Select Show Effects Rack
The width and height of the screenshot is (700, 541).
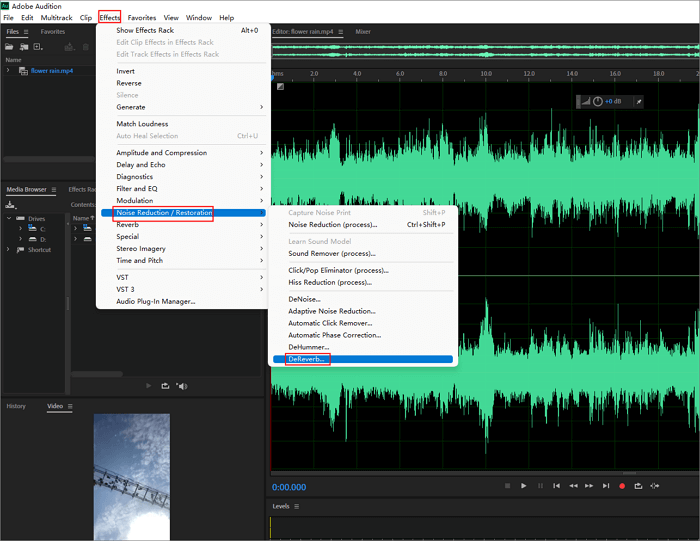[x=182, y=30]
